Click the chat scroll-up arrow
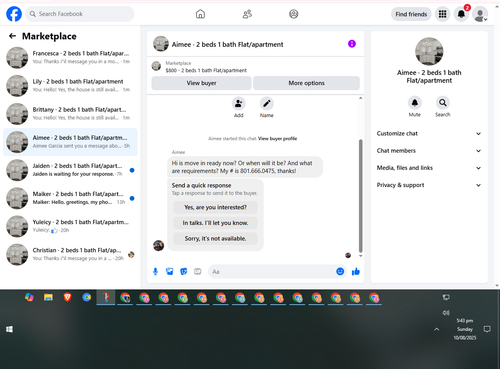Viewport: 500px width, 369px height. tap(360, 98)
